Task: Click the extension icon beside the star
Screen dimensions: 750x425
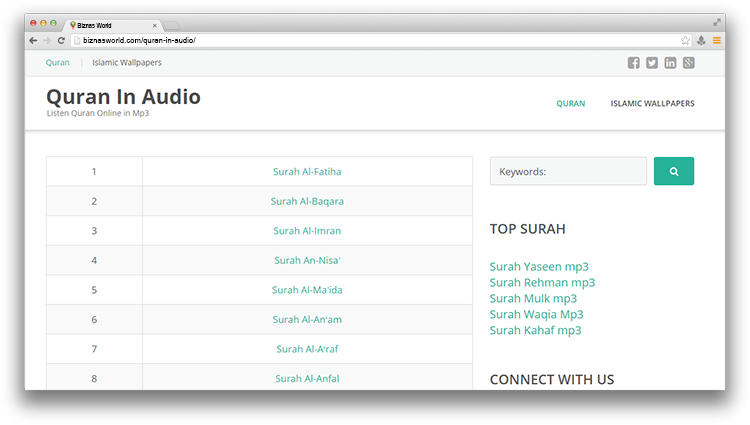Action: [701, 41]
